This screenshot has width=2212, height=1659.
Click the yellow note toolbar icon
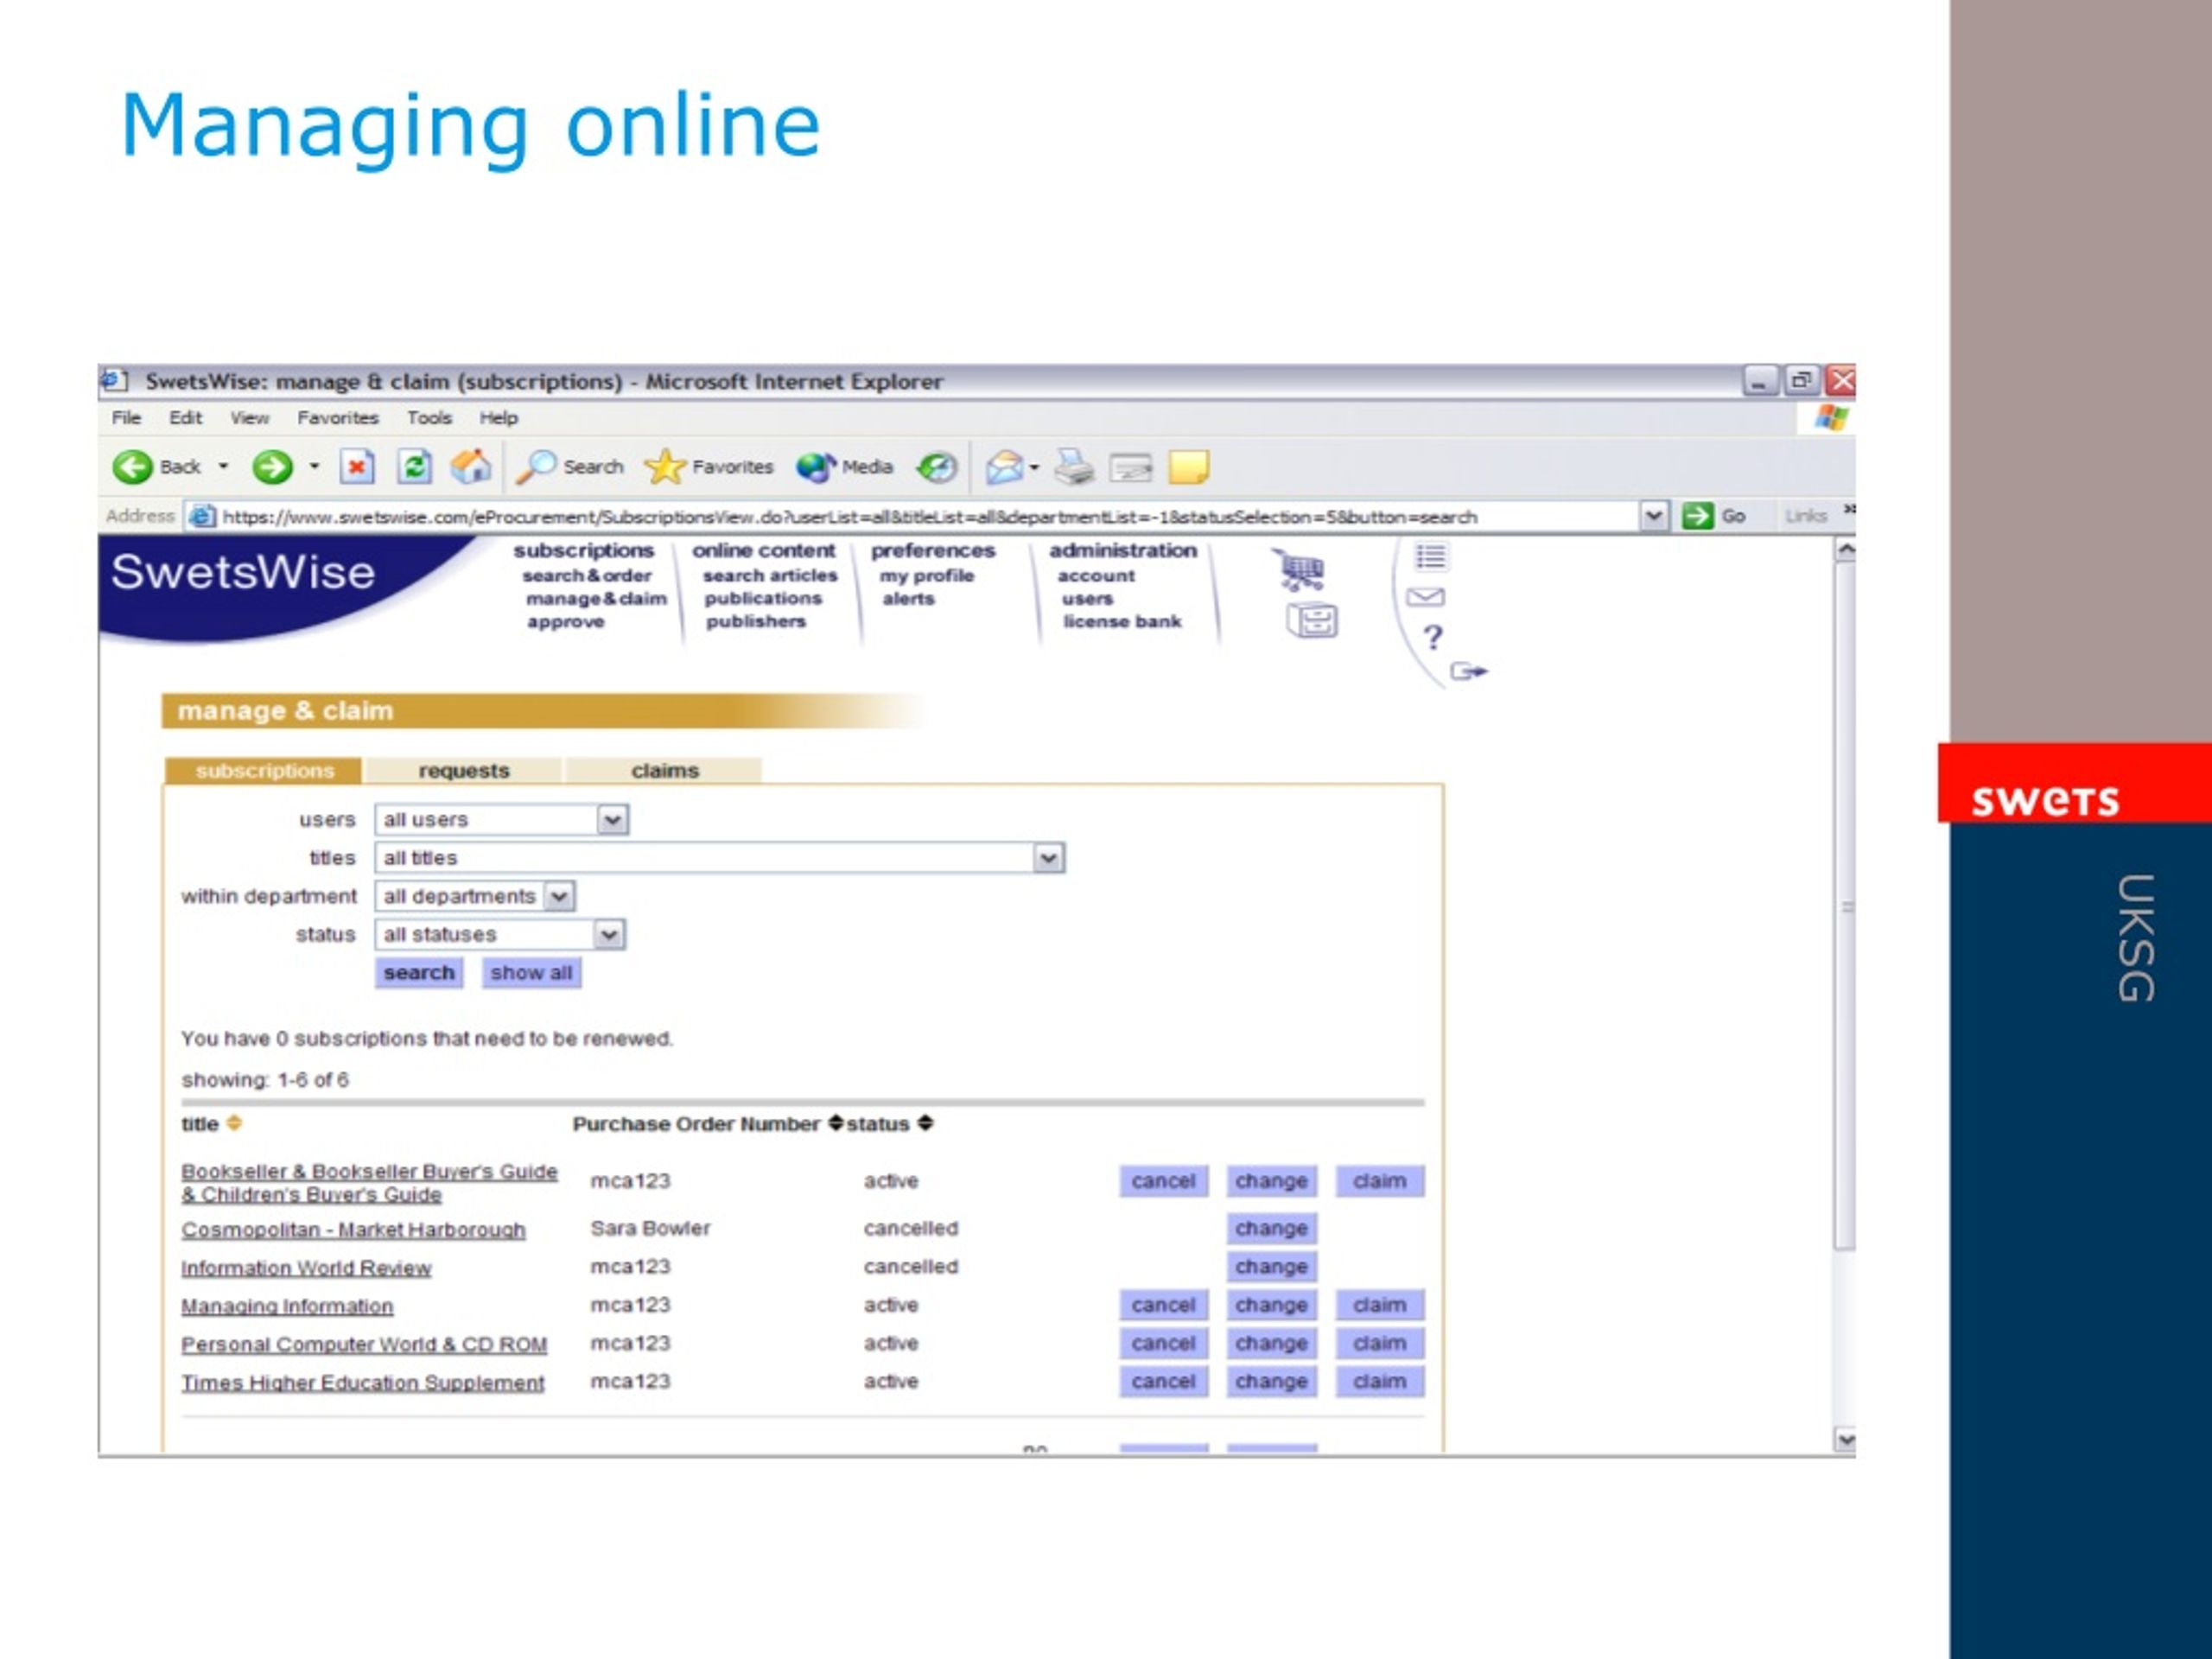(1189, 467)
